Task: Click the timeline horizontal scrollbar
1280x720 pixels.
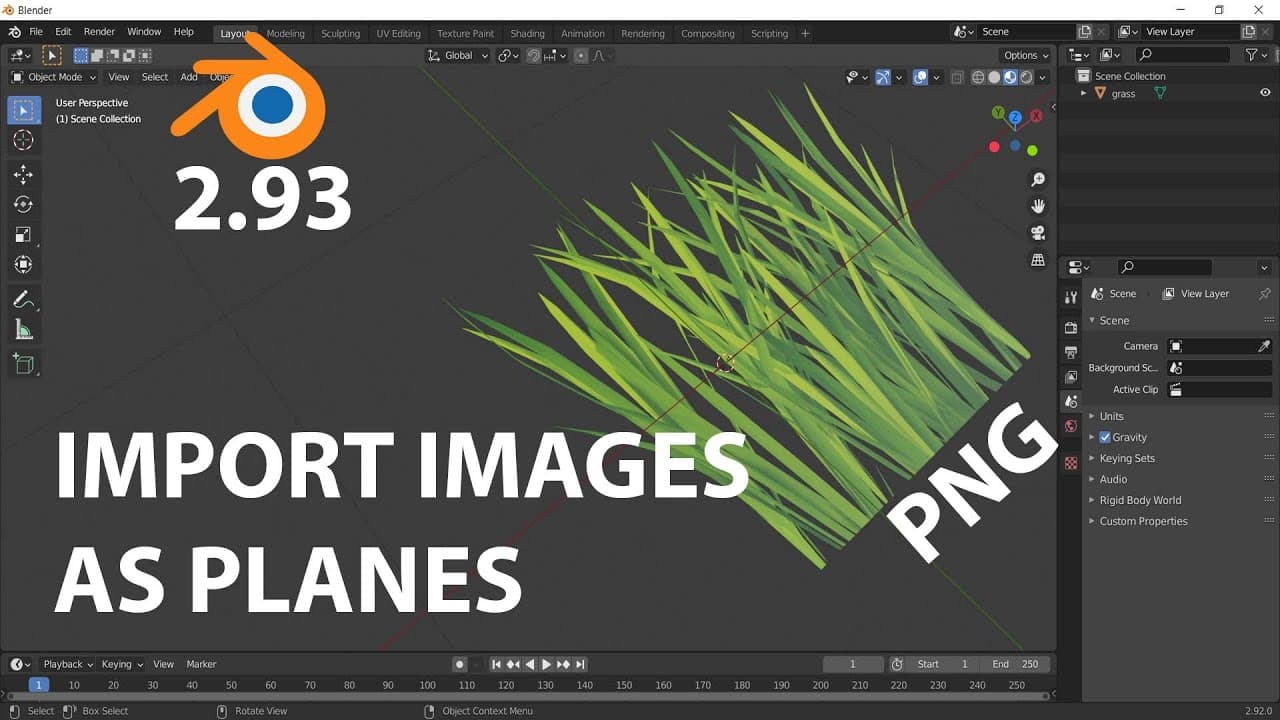Action: [528, 696]
